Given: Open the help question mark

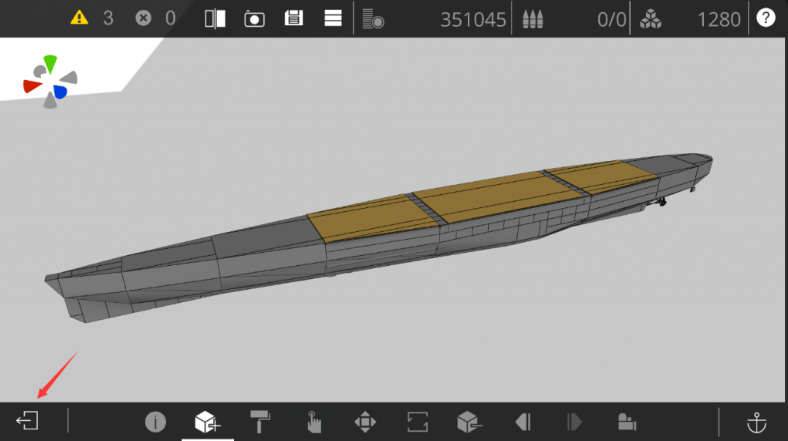Looking at the screenshot, I should click(x=766, y=18).
